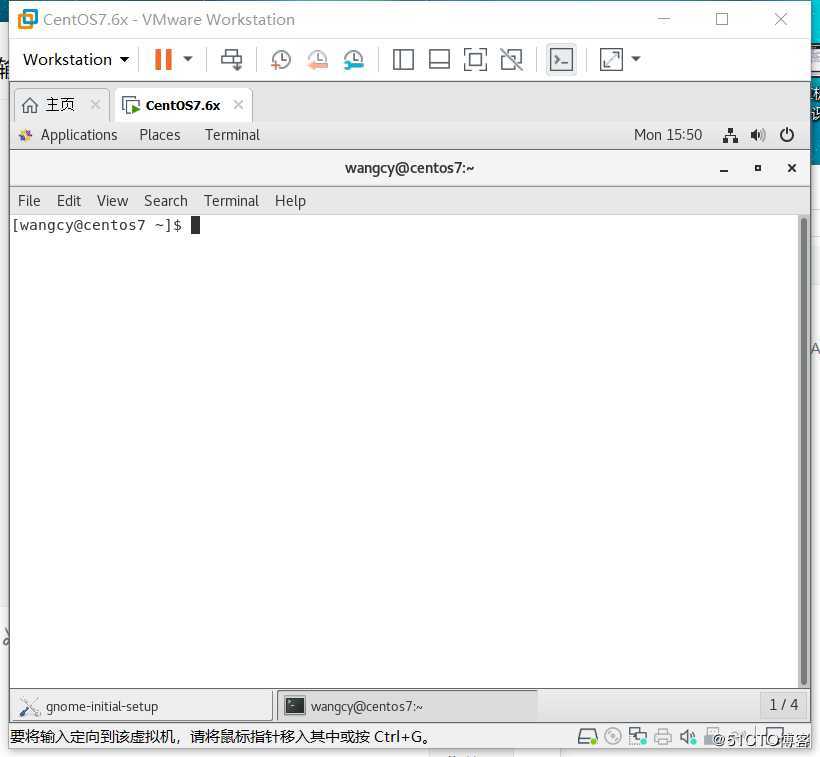Screen dimensions: 820x757
Task: Open the network status icon
Action: click(730, 136)
